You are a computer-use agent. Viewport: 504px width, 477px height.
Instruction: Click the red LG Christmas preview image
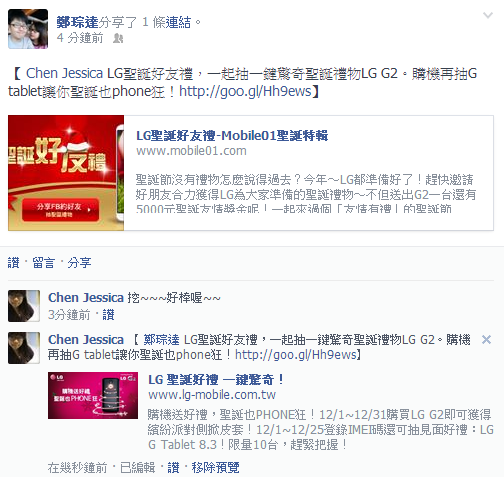point(66,173)
